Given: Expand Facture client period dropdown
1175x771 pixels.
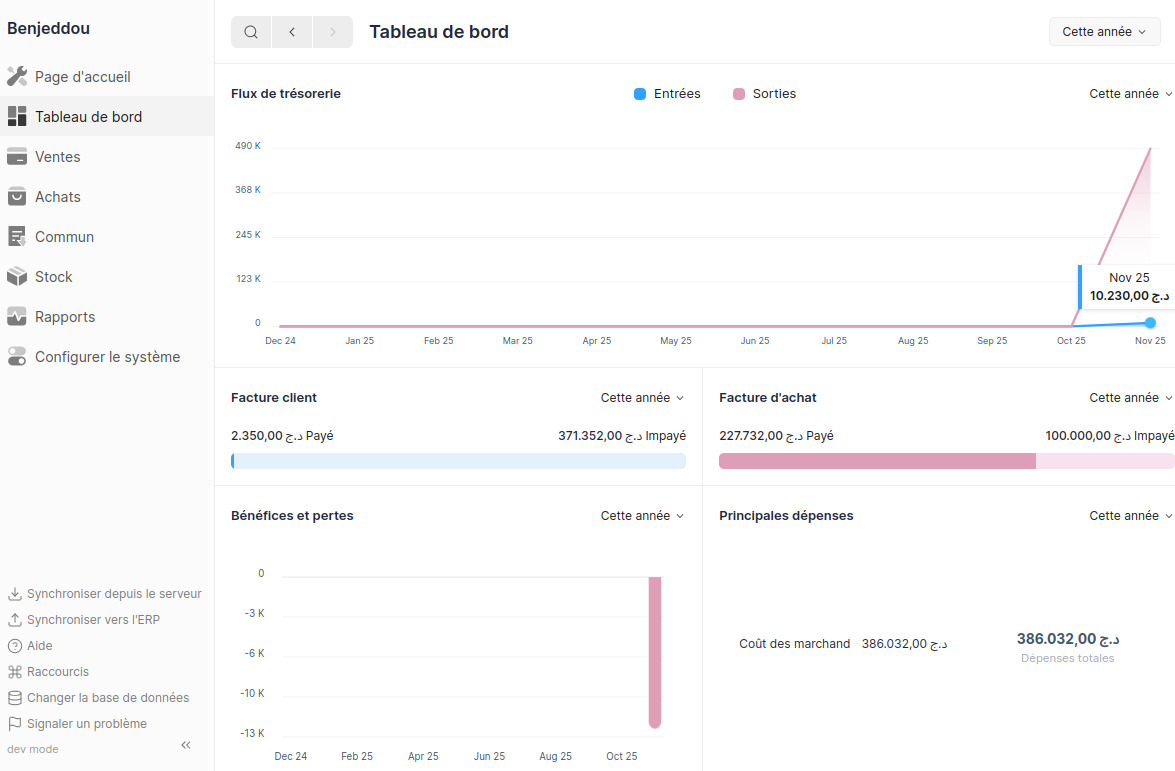Looking at the screenshot, I should pyautogui.click(x=642, y=398).
